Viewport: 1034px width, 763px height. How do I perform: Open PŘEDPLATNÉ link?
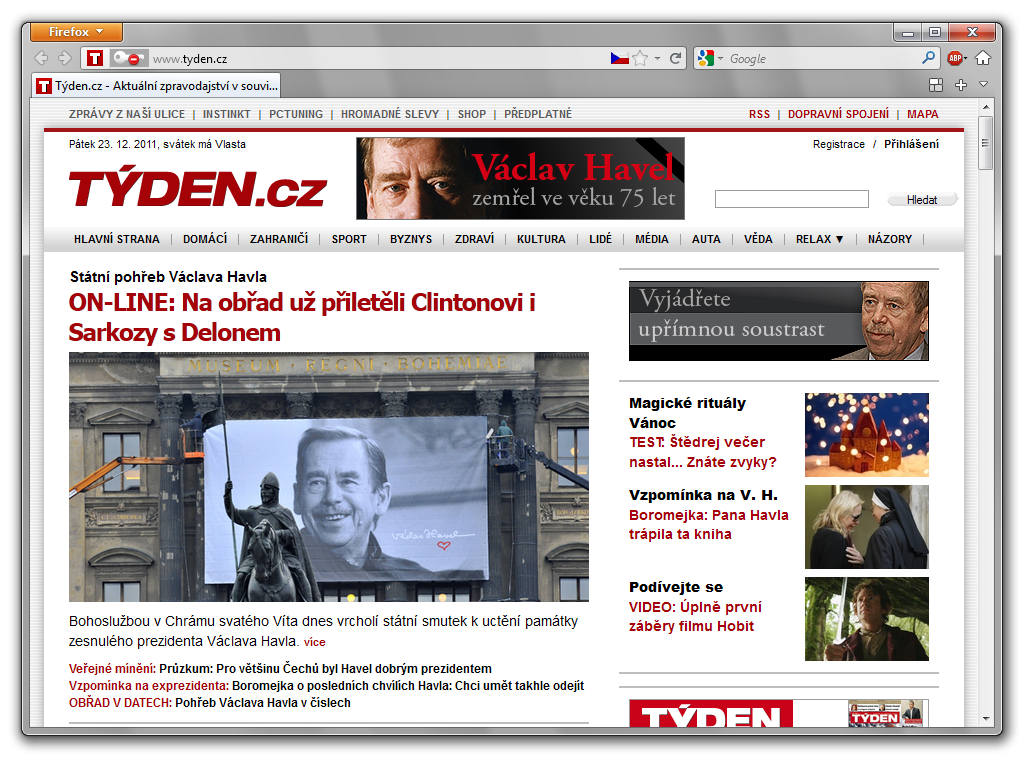[538, 114]
